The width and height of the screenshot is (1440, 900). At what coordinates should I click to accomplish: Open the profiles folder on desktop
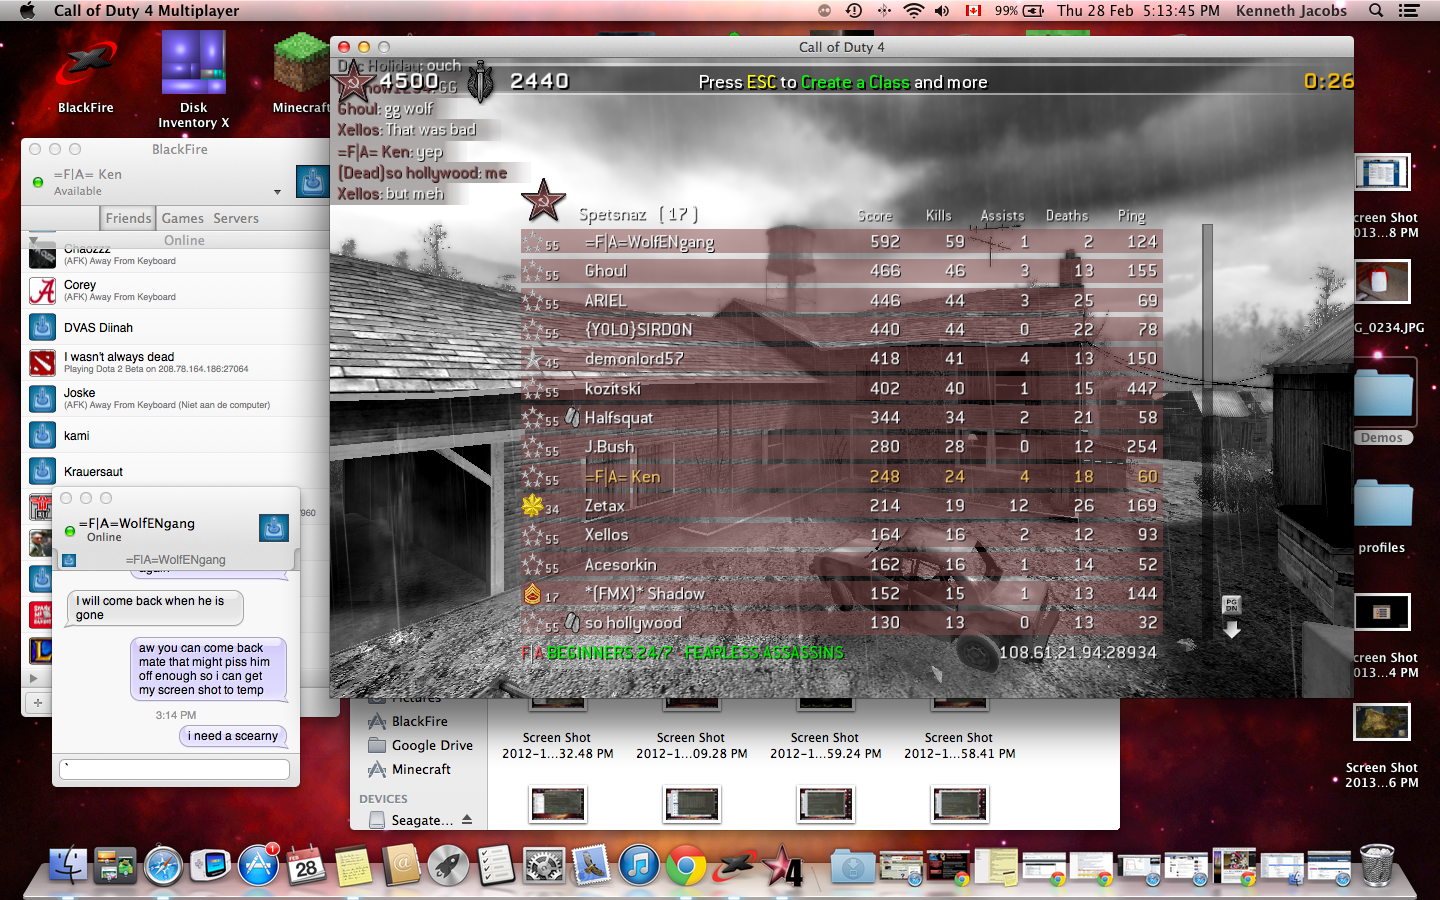(1382, 503)
